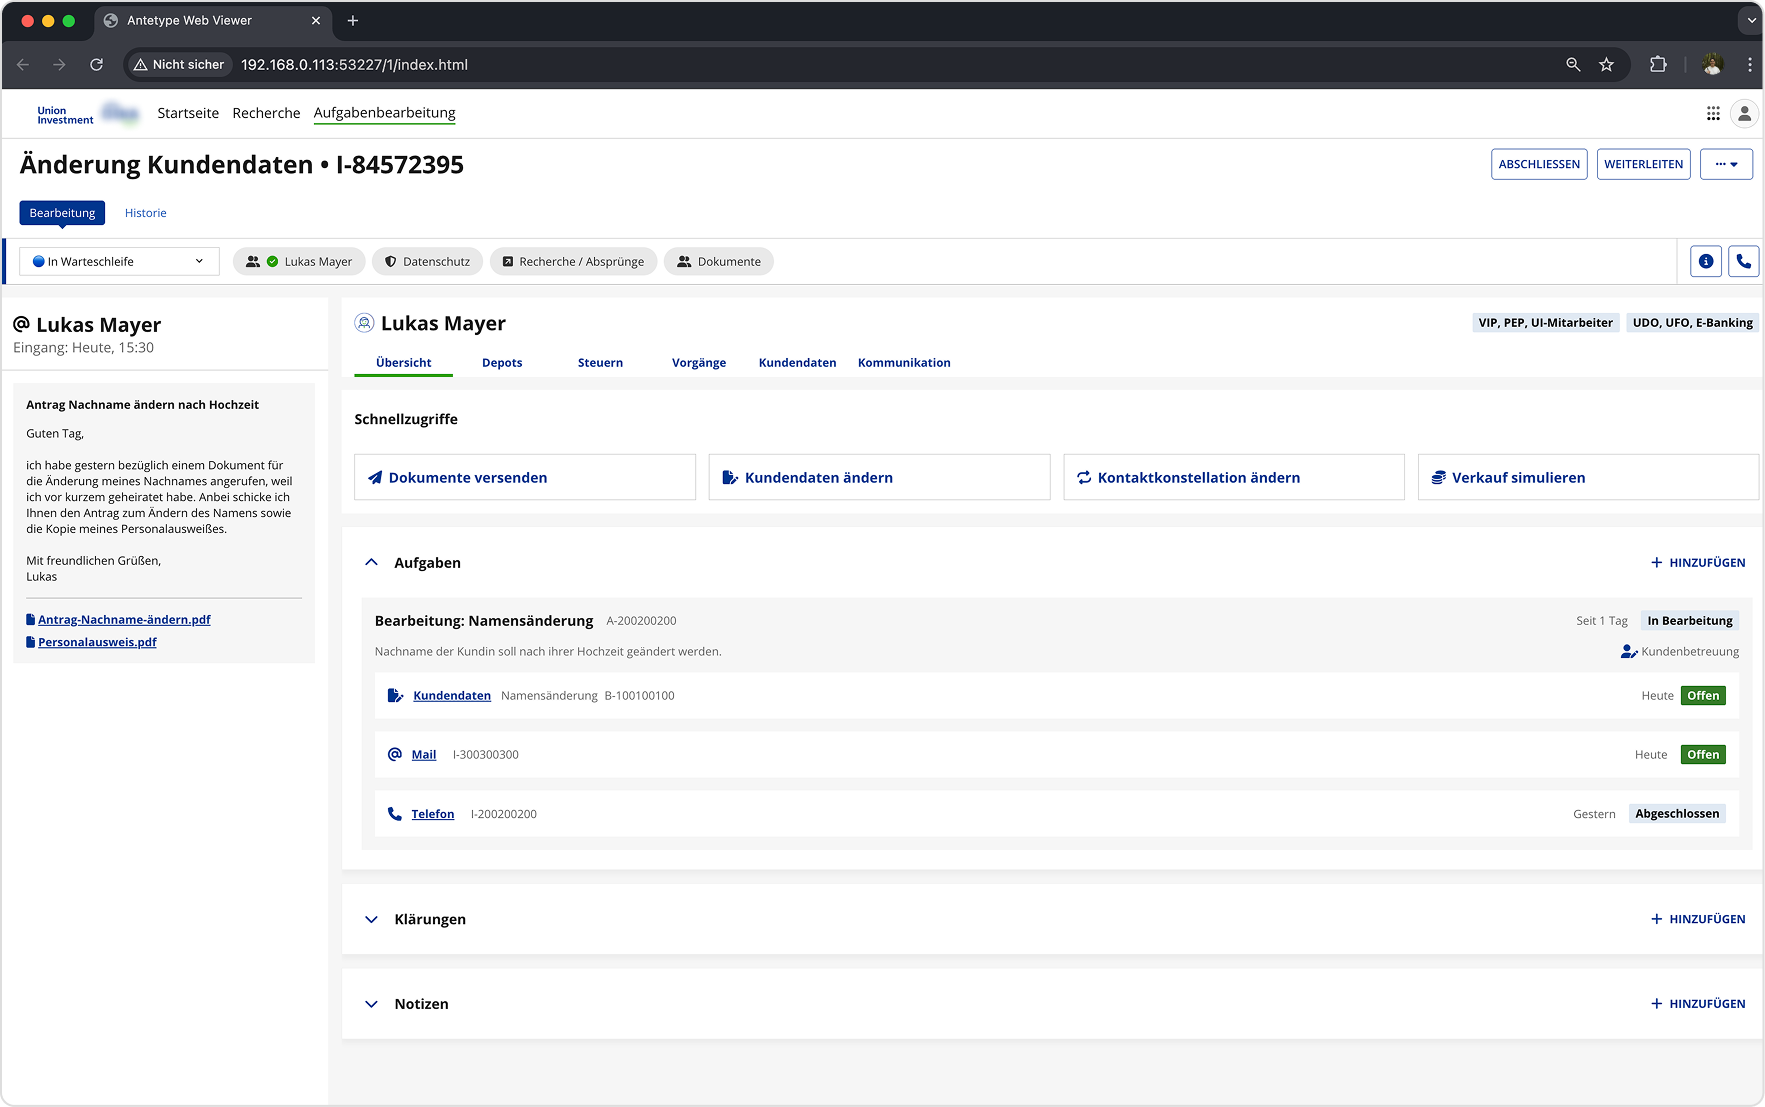The height and width of the screenshot is (1107, 1765).
Task: Click the Datenschutz chip
Action: pyautogui.click(x=427, y=262)
